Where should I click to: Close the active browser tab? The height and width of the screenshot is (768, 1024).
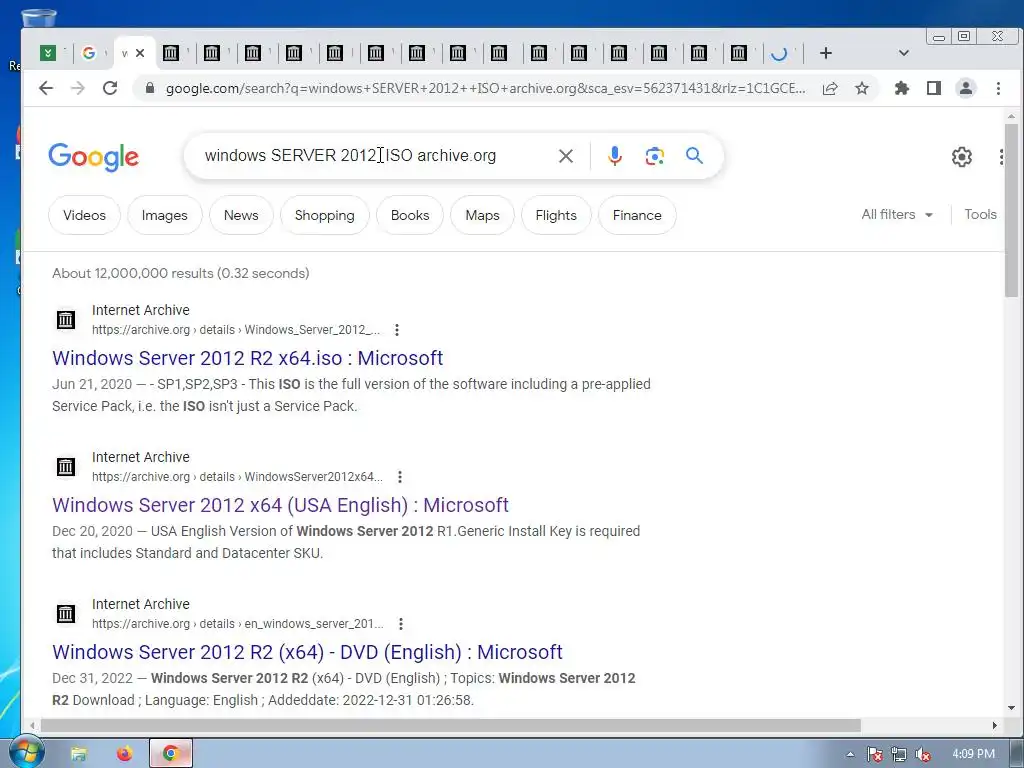tap(140, 53)
